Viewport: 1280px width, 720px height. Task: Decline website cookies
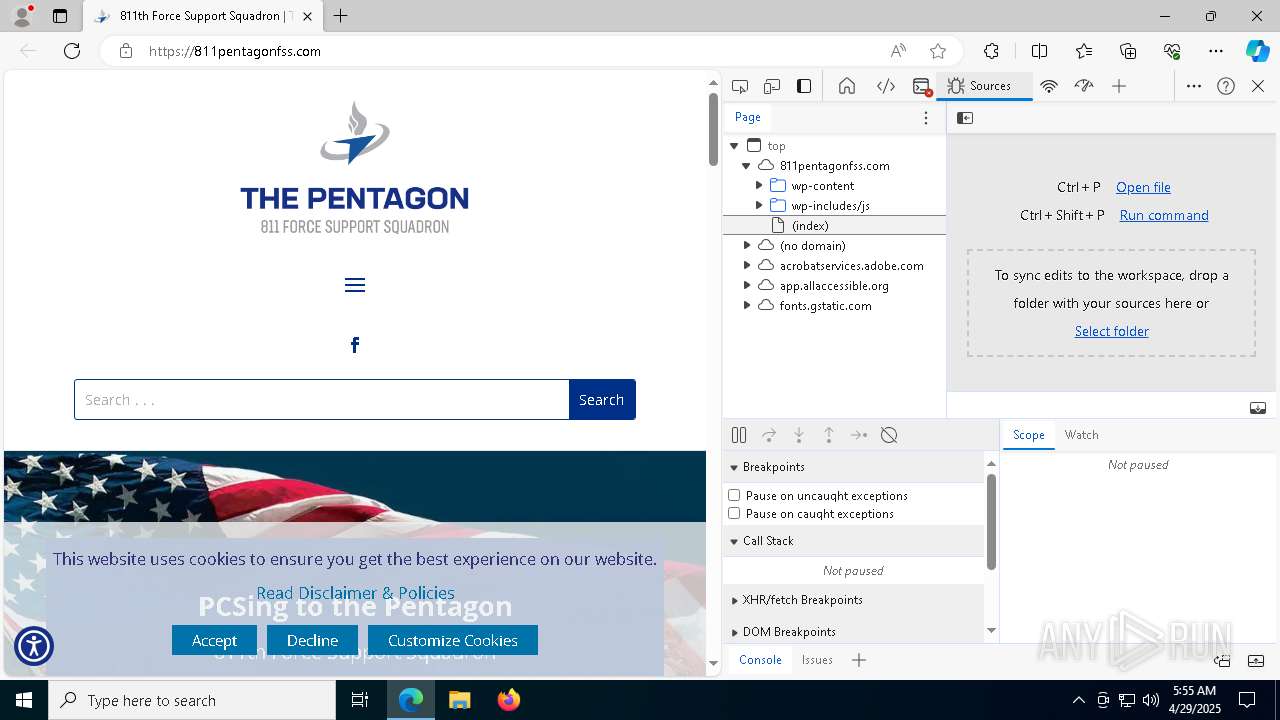[312, 640]
